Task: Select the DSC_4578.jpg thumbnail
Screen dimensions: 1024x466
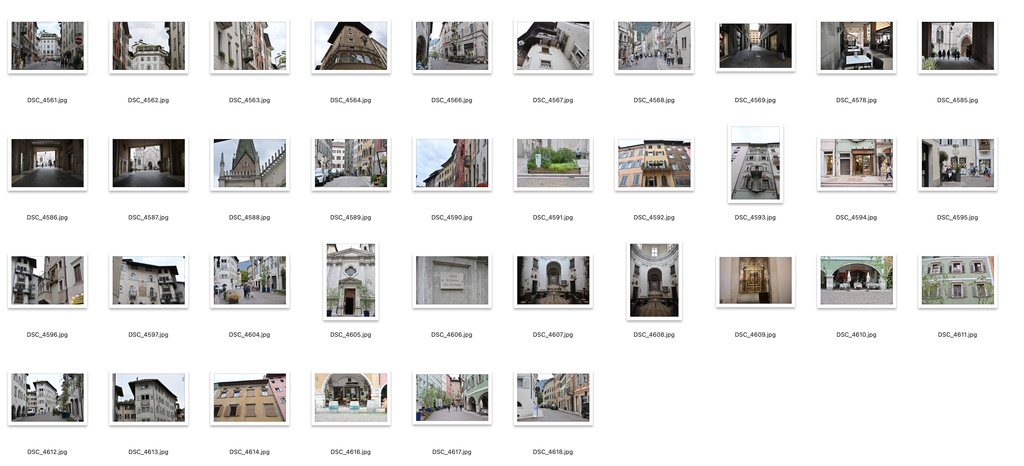Action: [857, 46]
